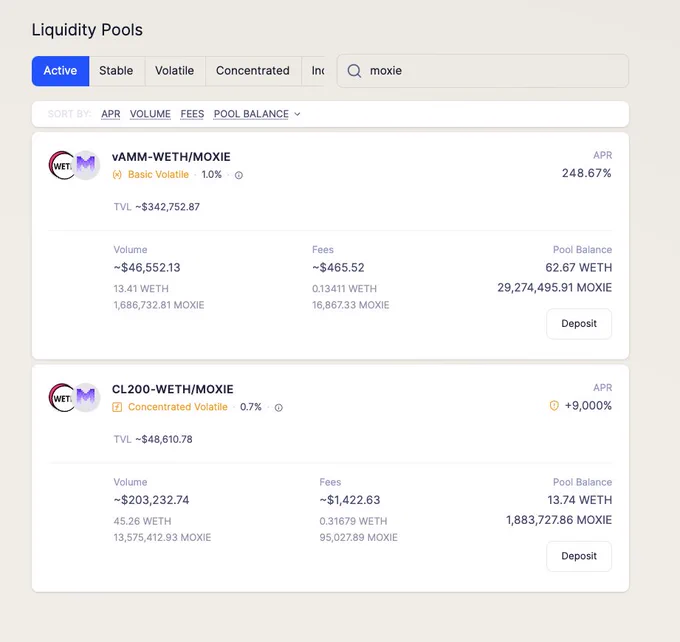
Task: Click the Concentrated Volatile lightning icon
Action: [117, 407]
